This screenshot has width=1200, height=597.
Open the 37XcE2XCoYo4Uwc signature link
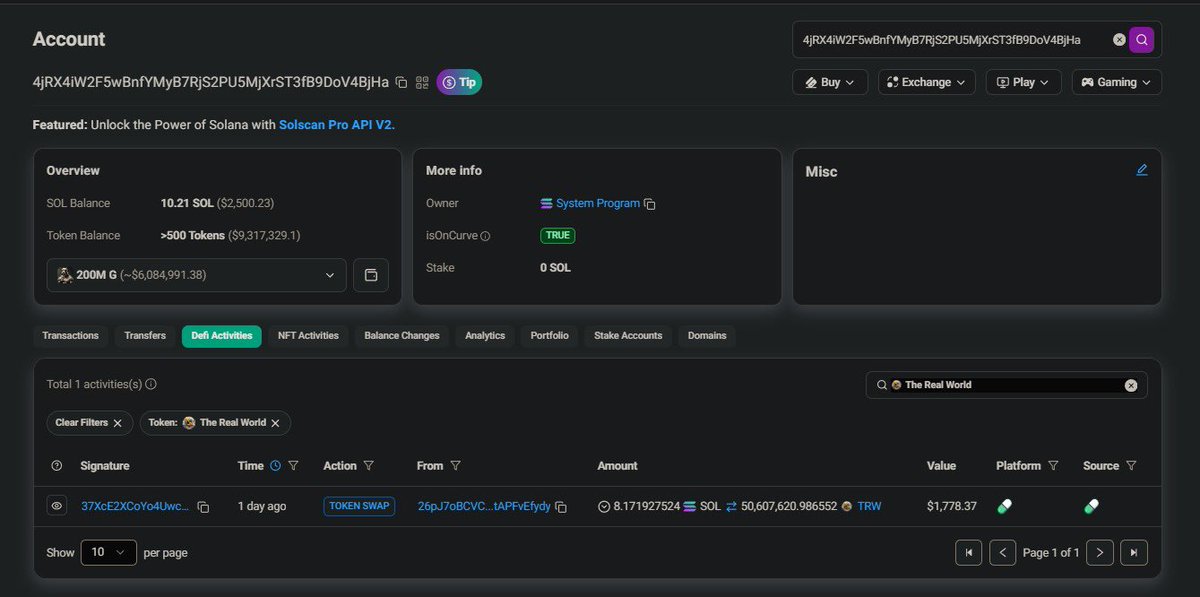click(134, 507)
